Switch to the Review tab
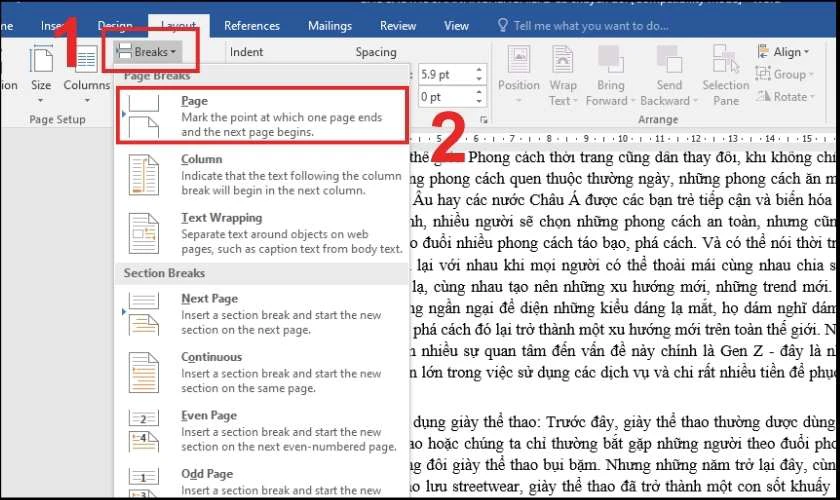 point(398,26)
